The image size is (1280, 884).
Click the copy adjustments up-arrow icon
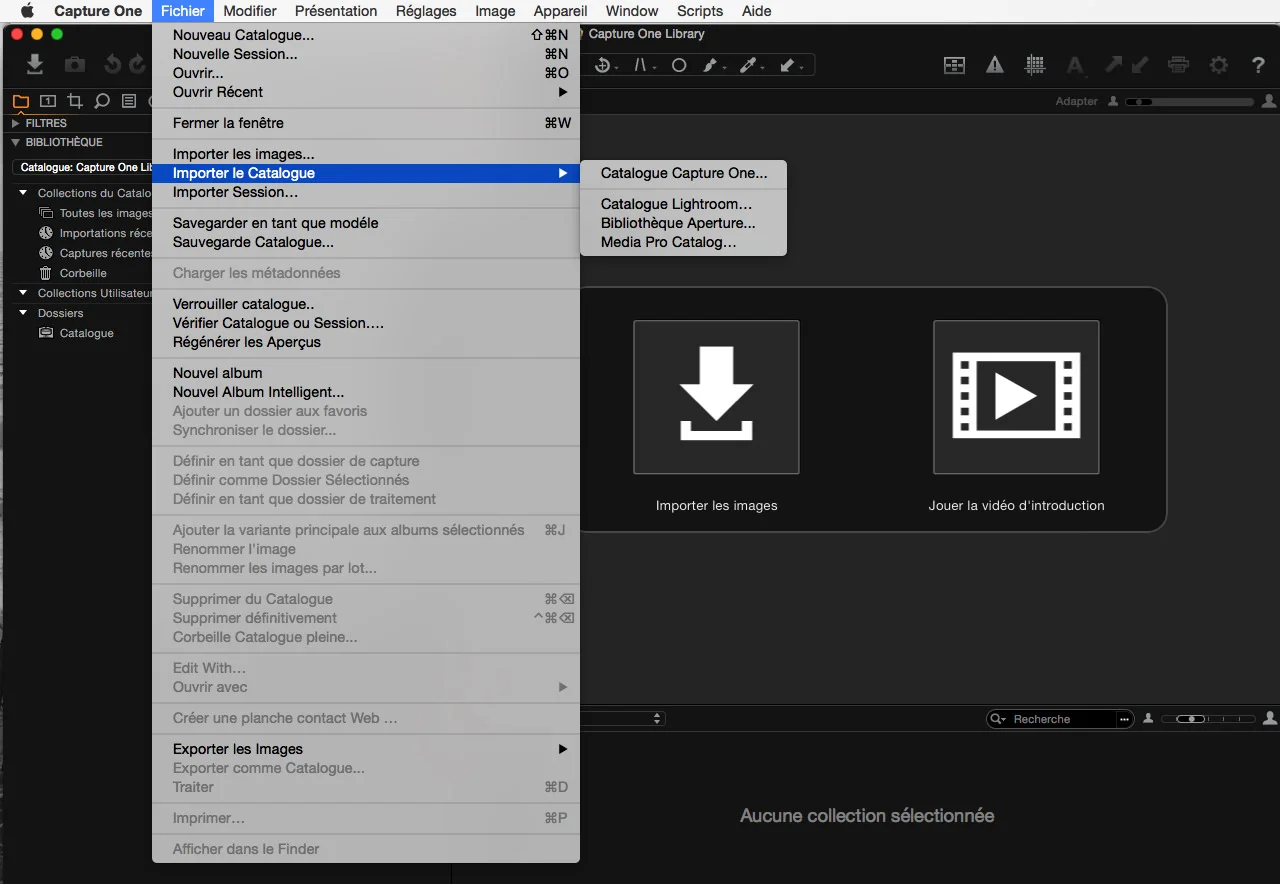point(1114,65)
